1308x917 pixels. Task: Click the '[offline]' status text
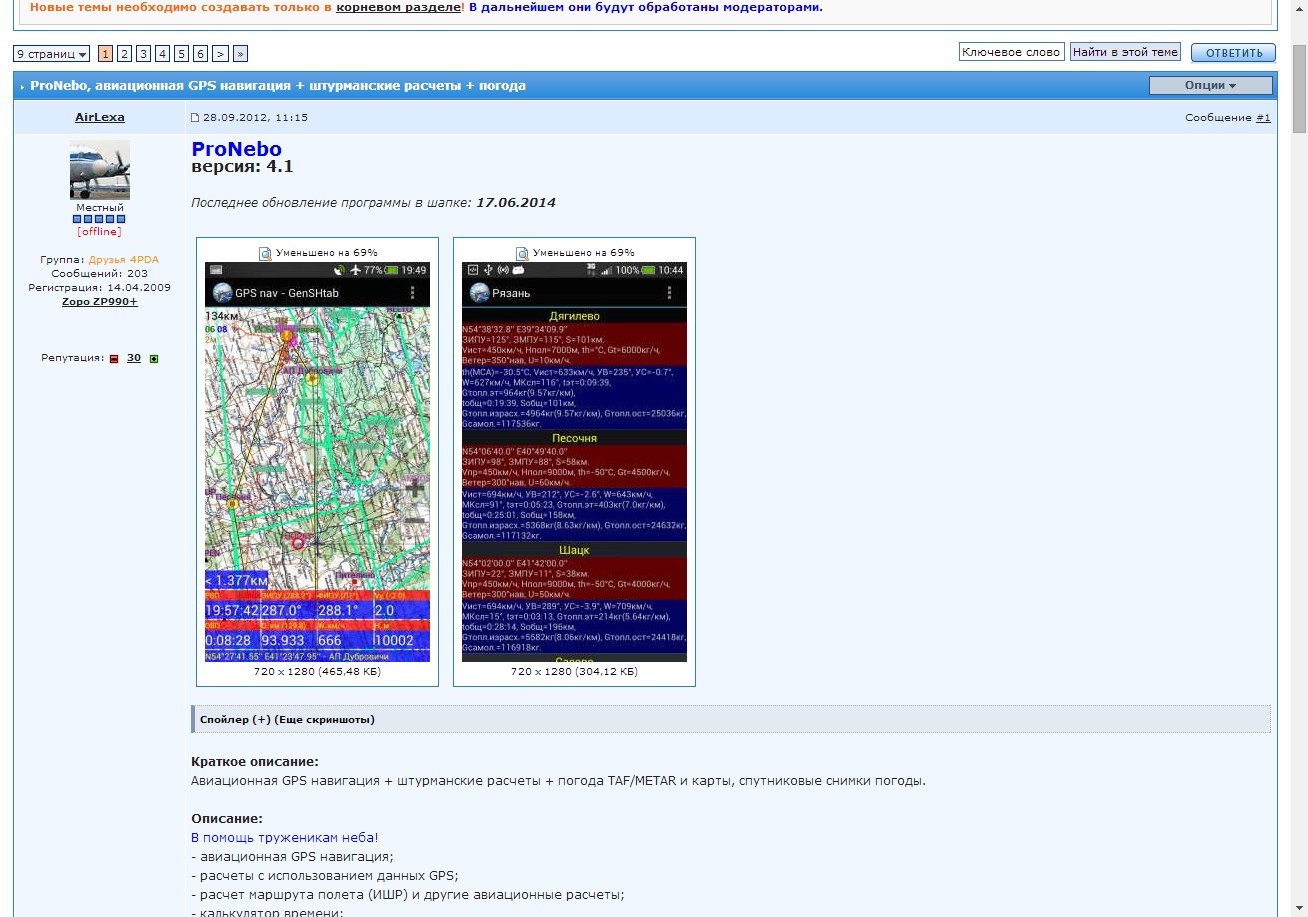coord(99,232)
